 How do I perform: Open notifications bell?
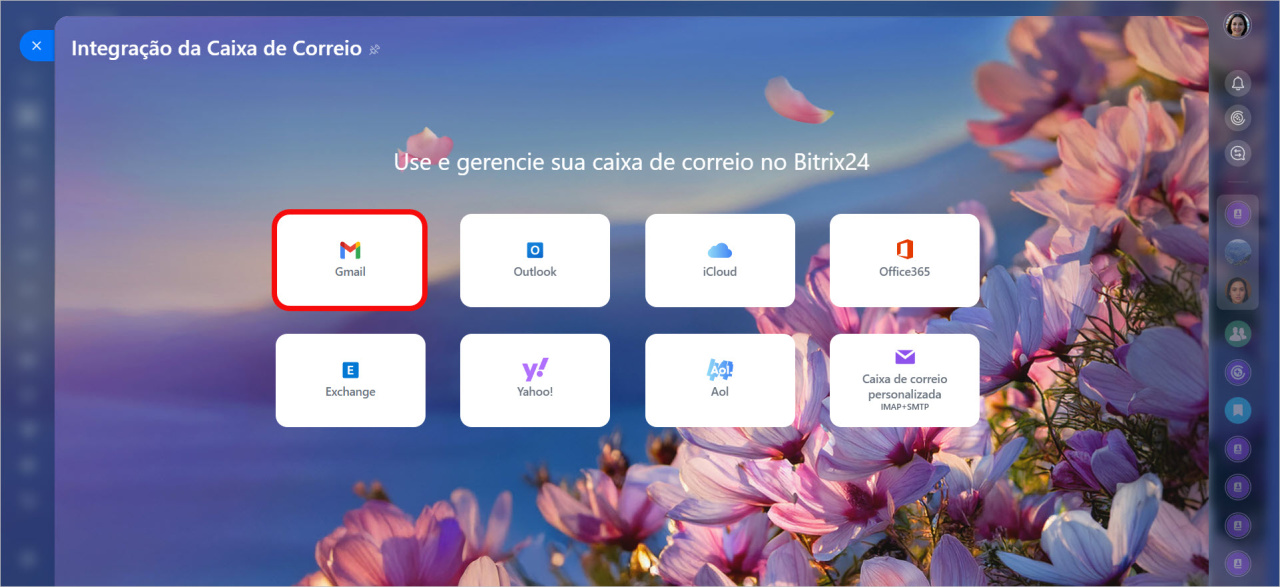1238,83
